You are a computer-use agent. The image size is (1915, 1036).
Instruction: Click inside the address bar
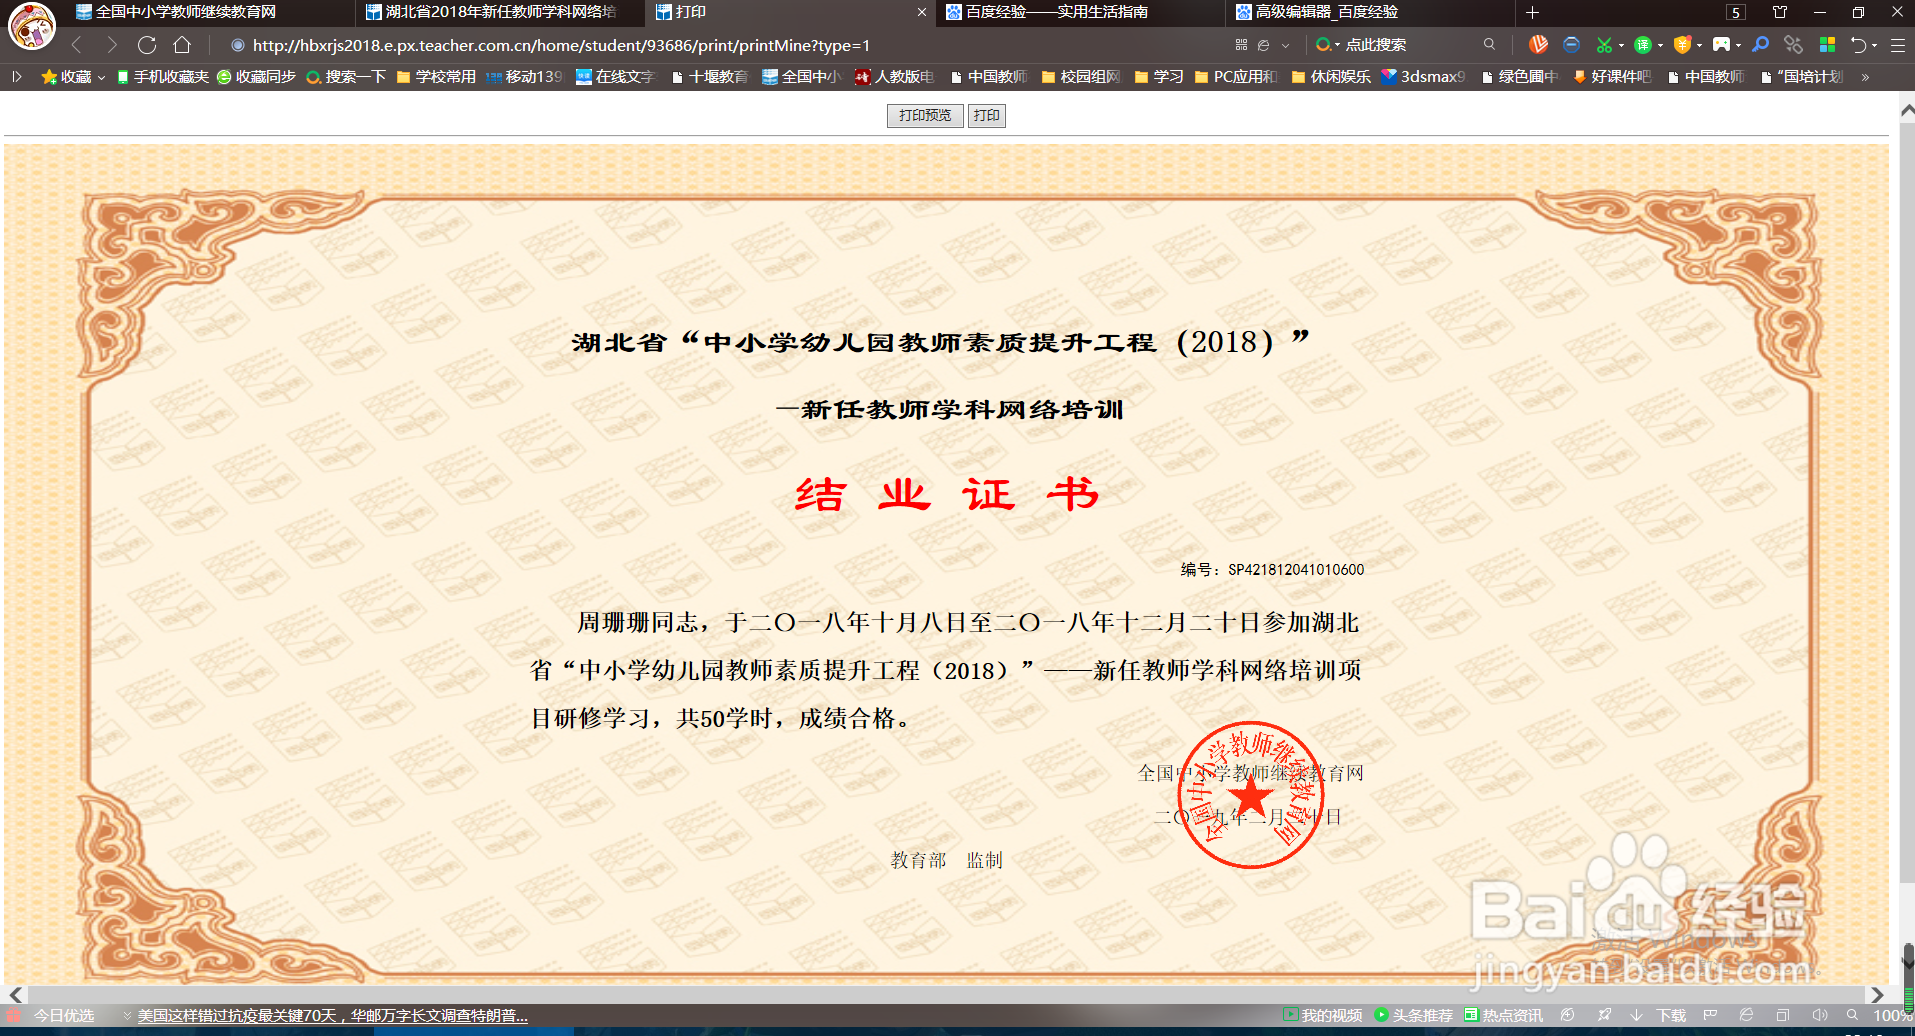click(x=600, y=45)
